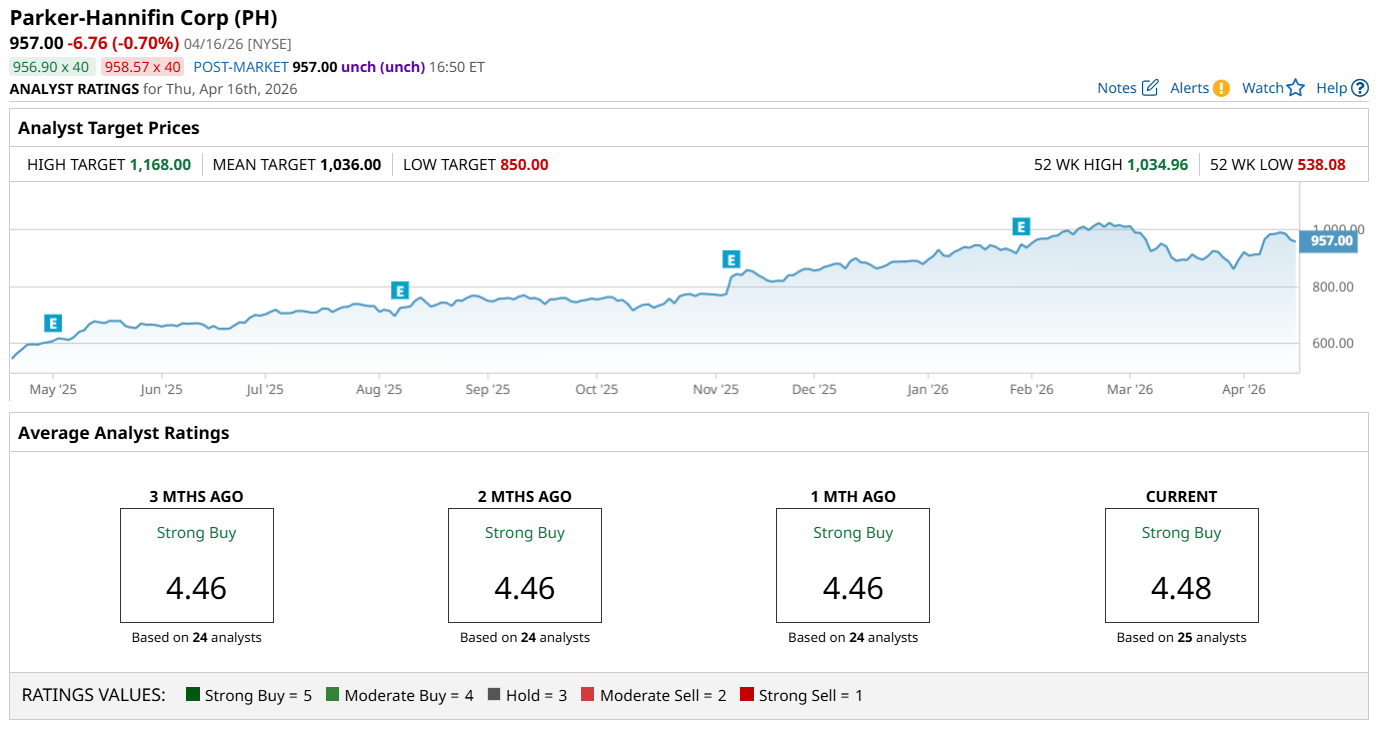
Task: Select the earnings E marker near Feb '26
Action: (x=1021, y=227)
